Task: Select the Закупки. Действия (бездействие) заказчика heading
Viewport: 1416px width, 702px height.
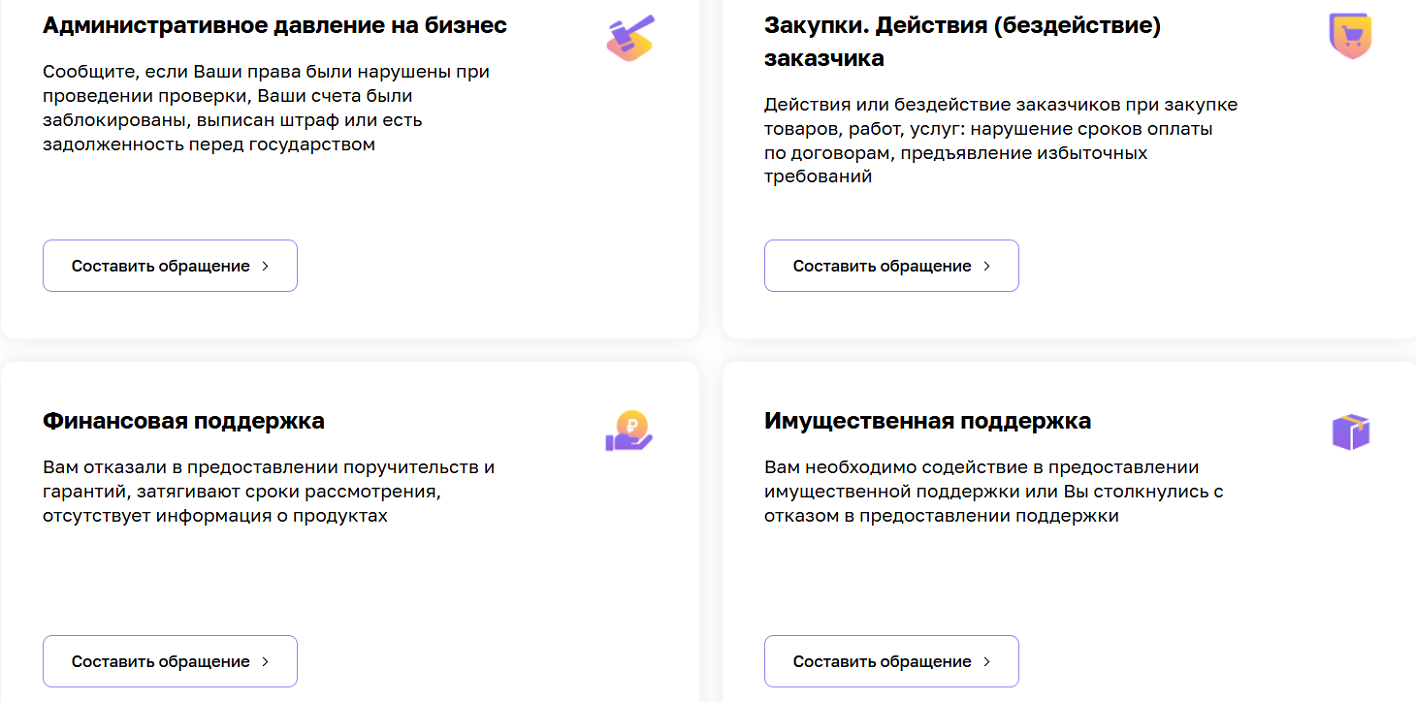Action: point(962,41)
